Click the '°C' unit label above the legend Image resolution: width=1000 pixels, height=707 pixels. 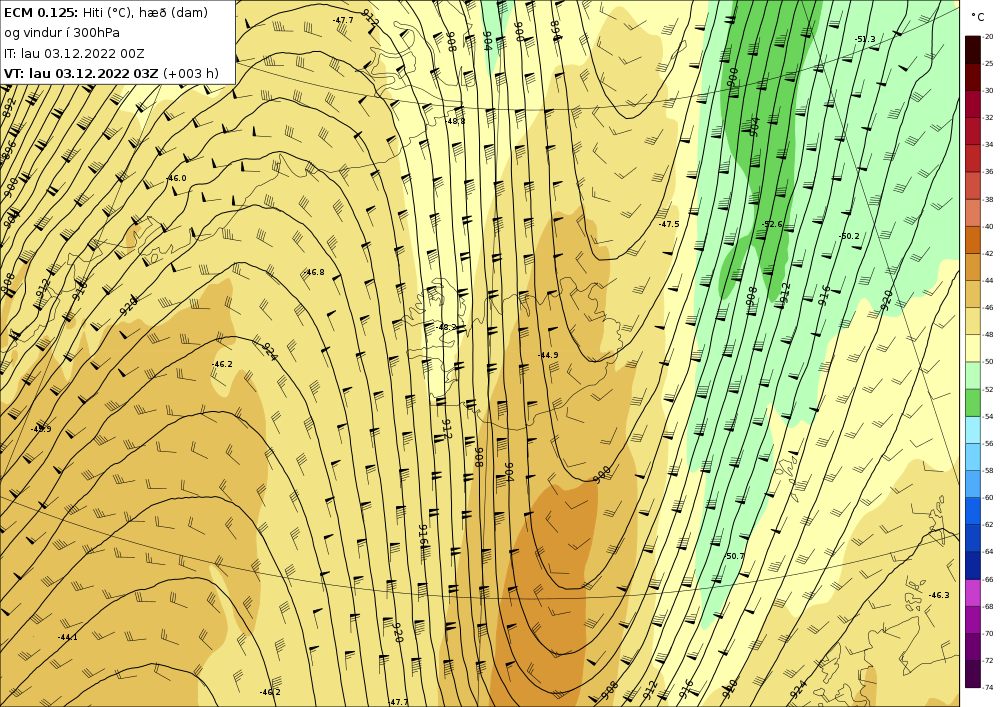click(x=977, y=17)
